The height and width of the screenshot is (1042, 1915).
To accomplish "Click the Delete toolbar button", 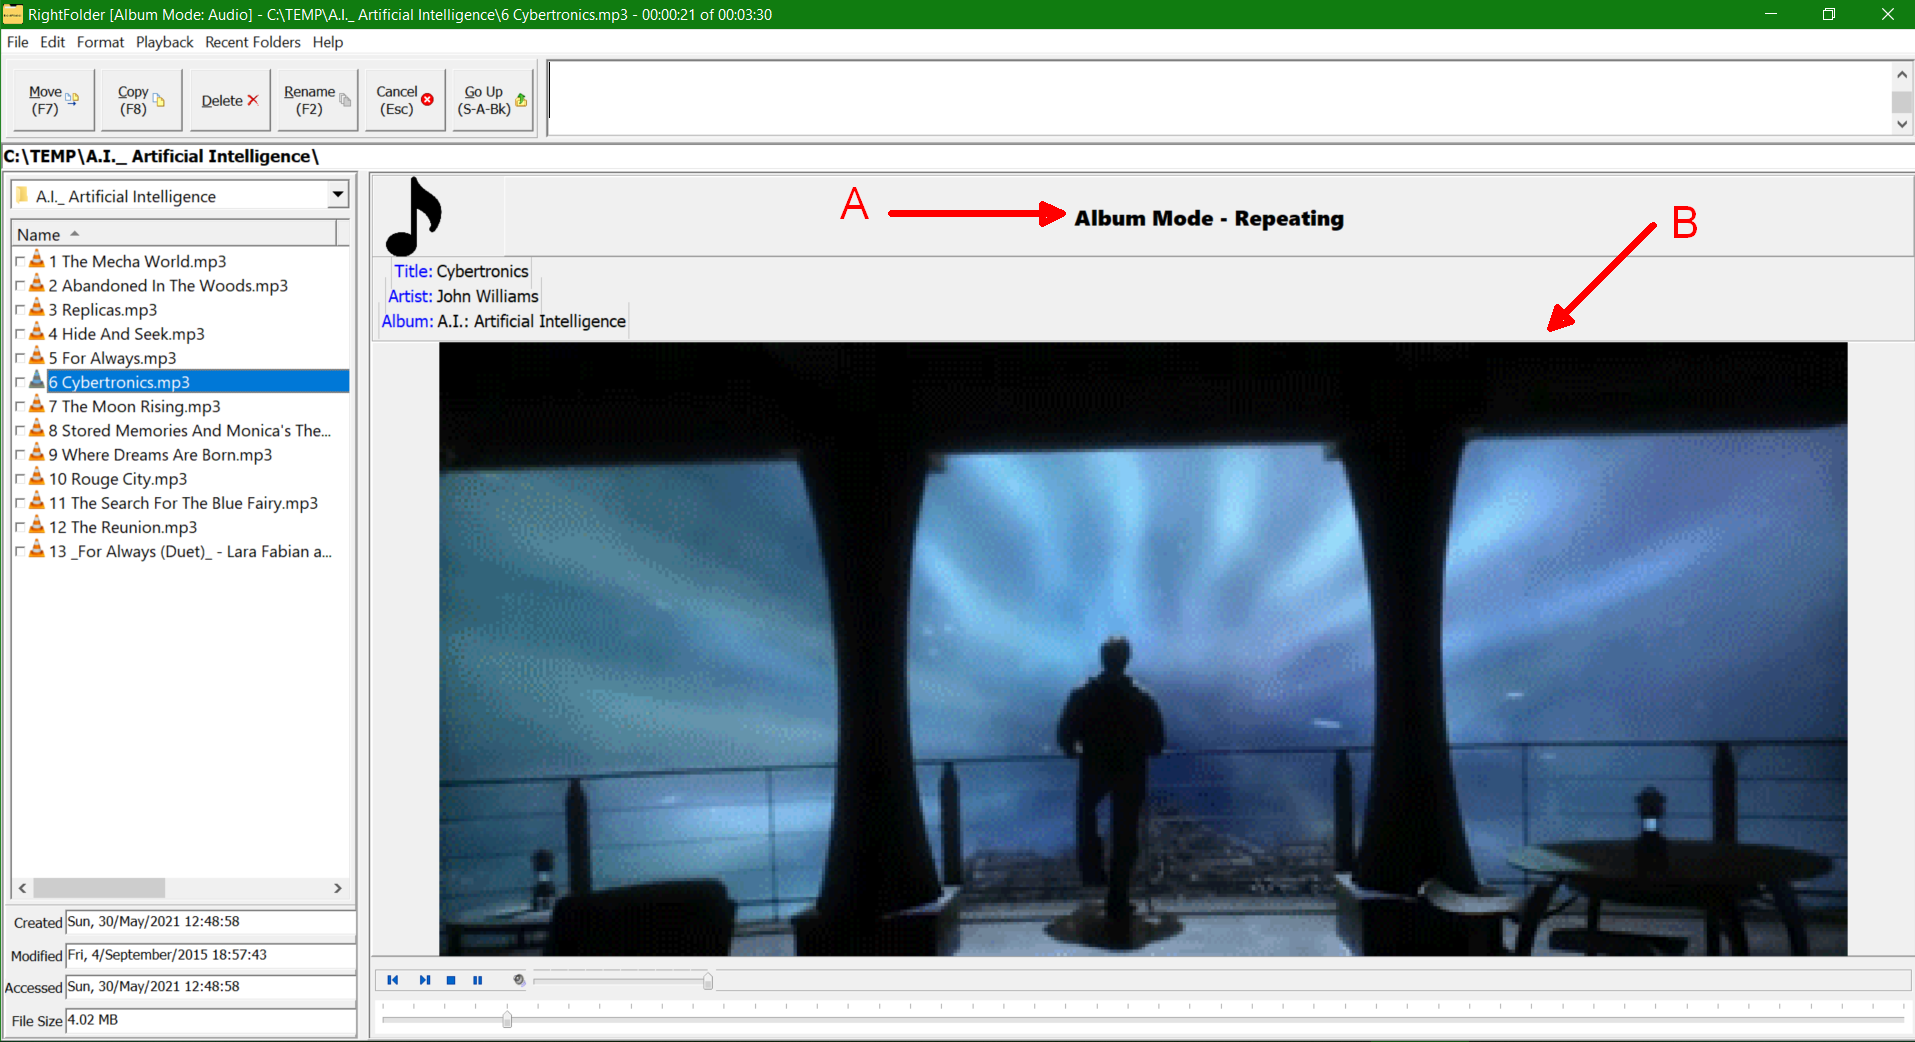I will click(229, 100).
